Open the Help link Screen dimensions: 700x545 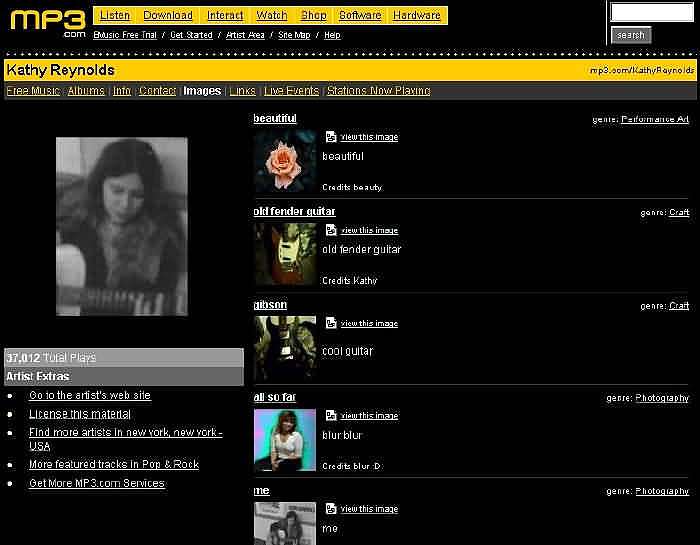click(x=332, y=35)
